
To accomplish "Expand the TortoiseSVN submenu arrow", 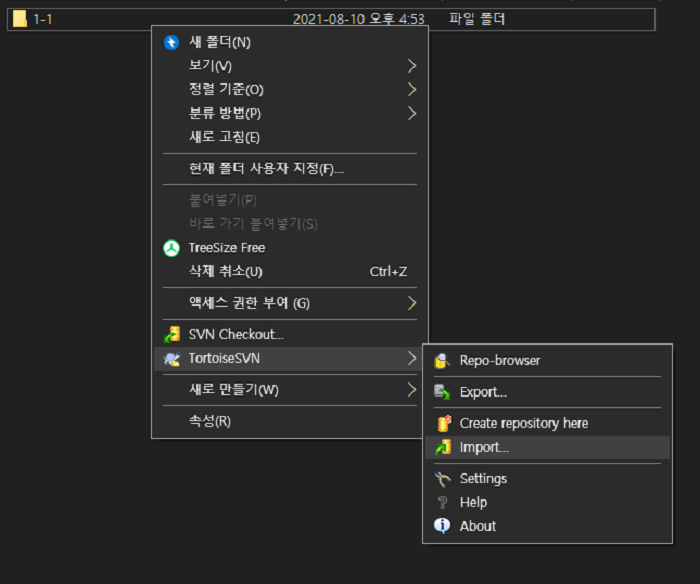I will pyautogui.click(x=412, y=358).
